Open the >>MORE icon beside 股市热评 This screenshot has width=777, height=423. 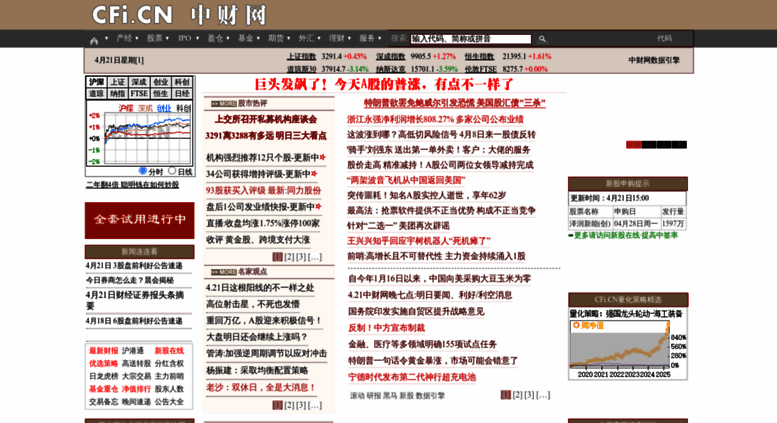223,104
